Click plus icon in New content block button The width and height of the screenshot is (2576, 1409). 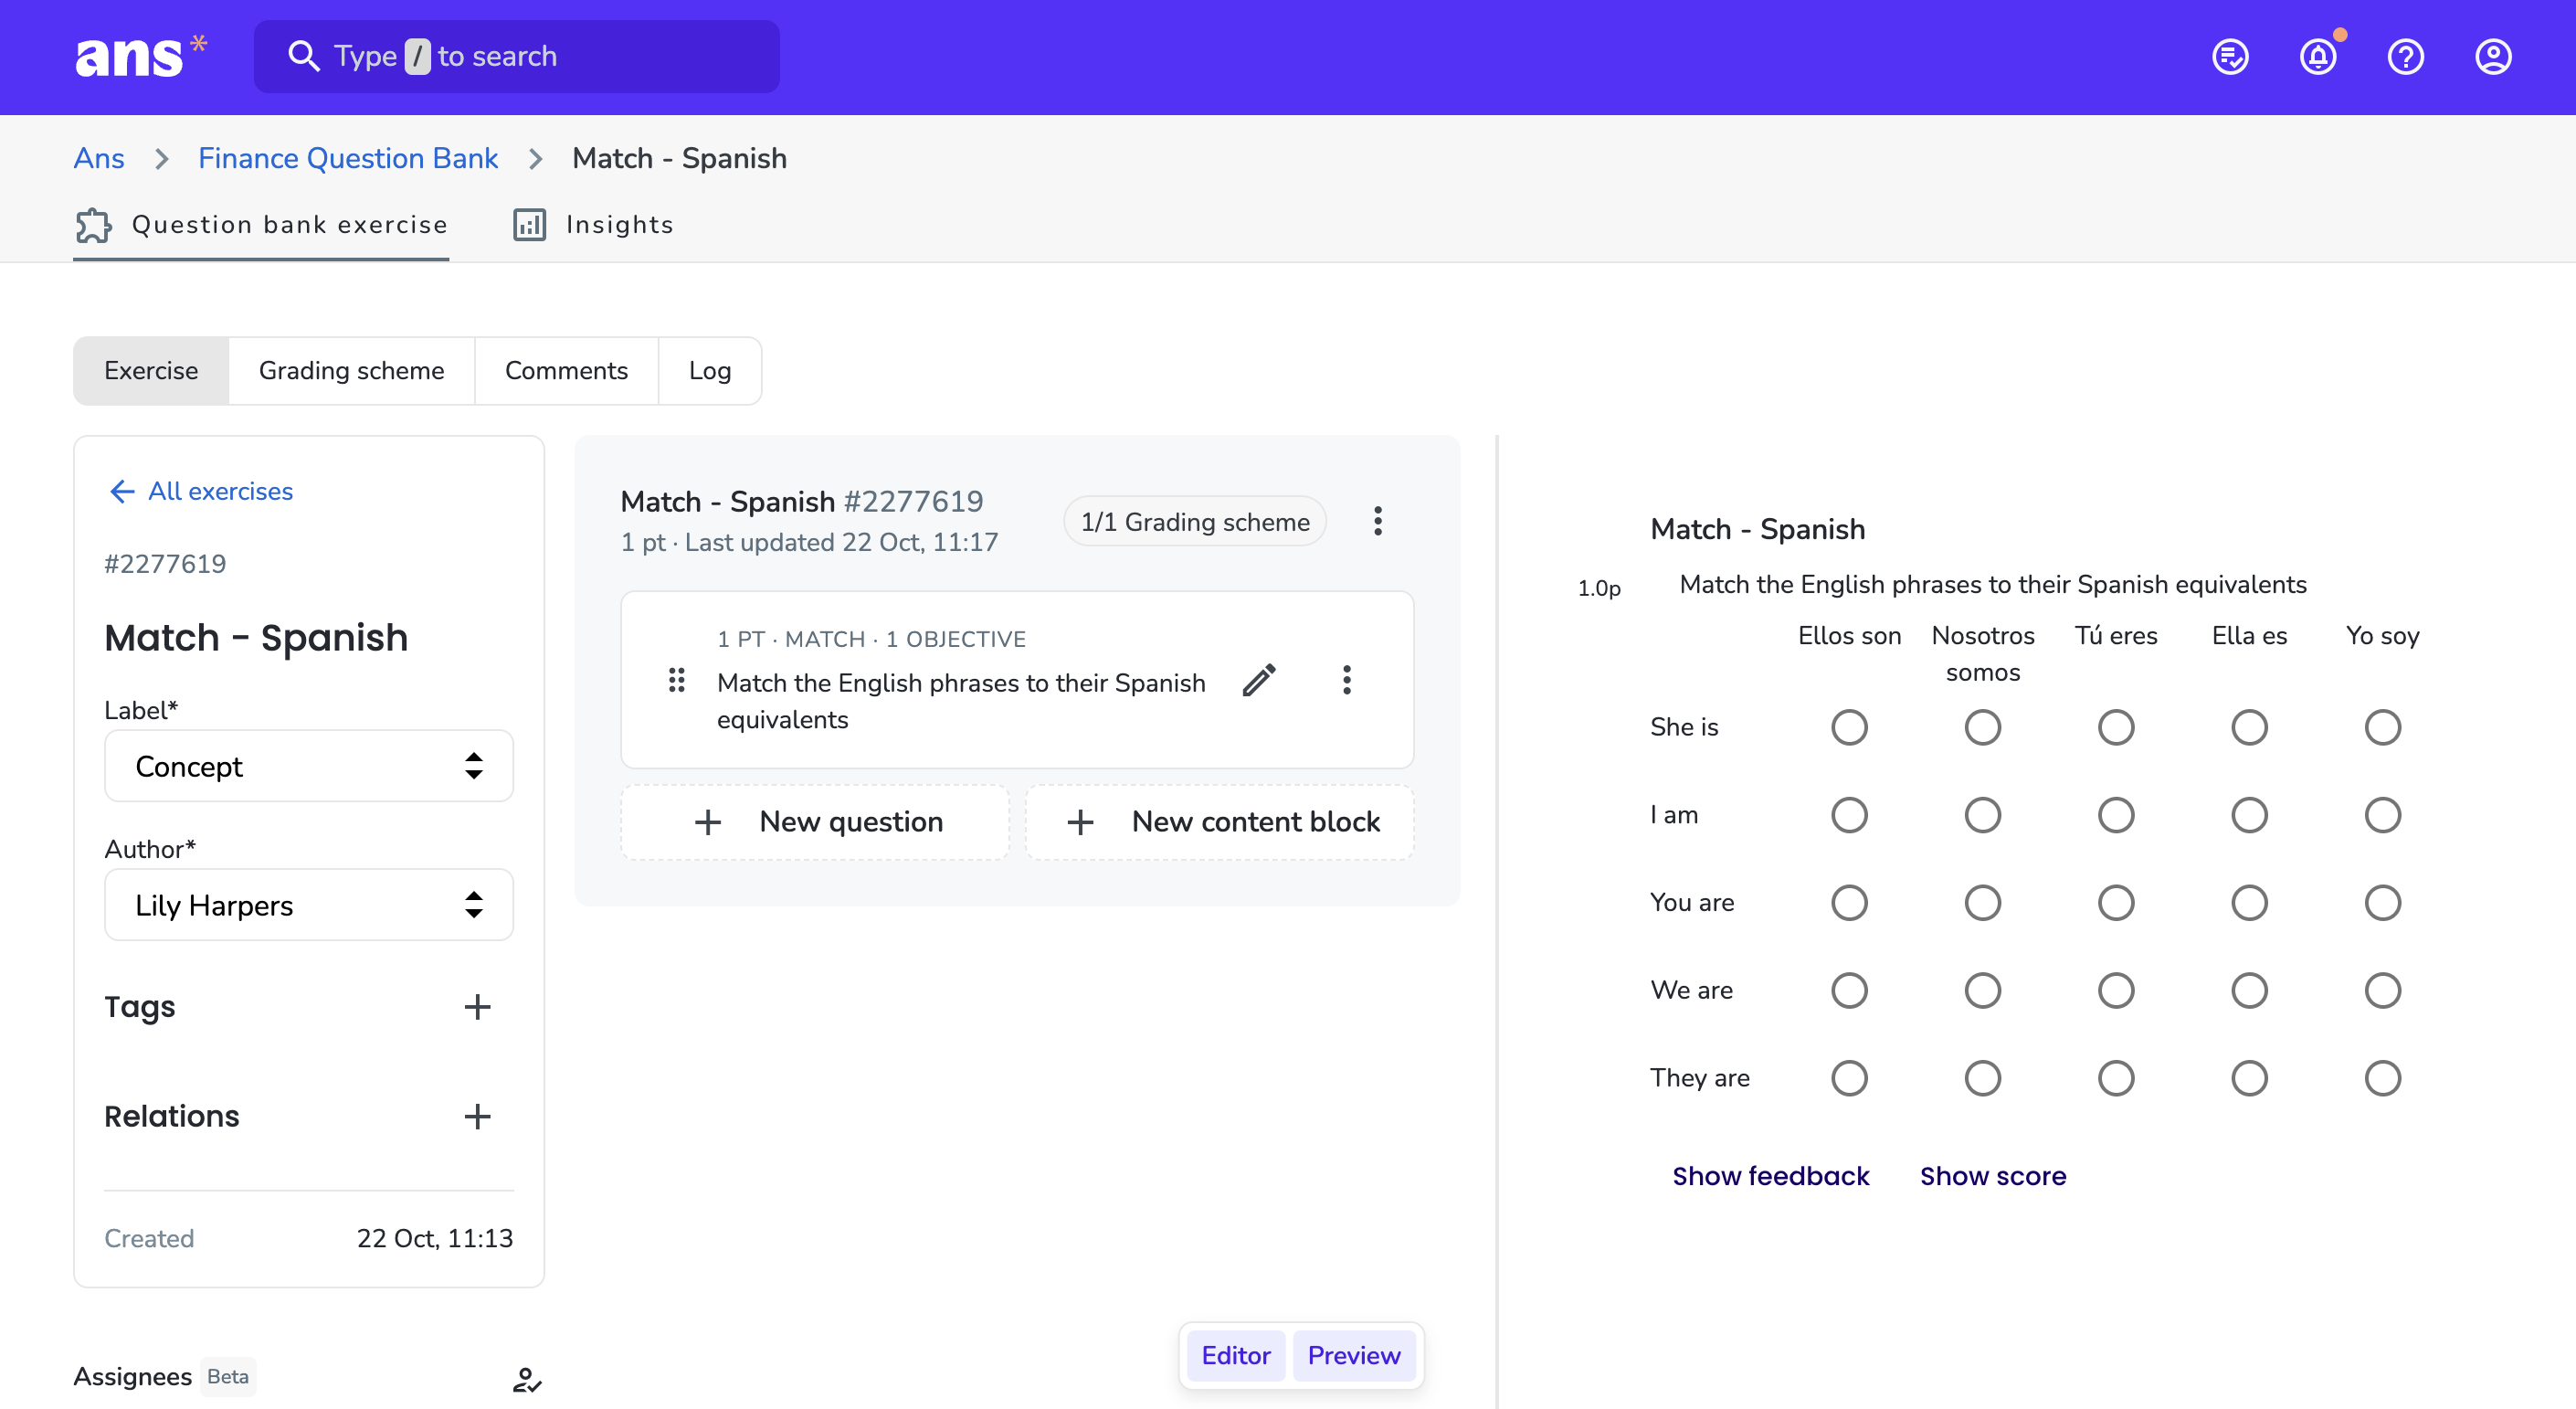coord(1080,822)
